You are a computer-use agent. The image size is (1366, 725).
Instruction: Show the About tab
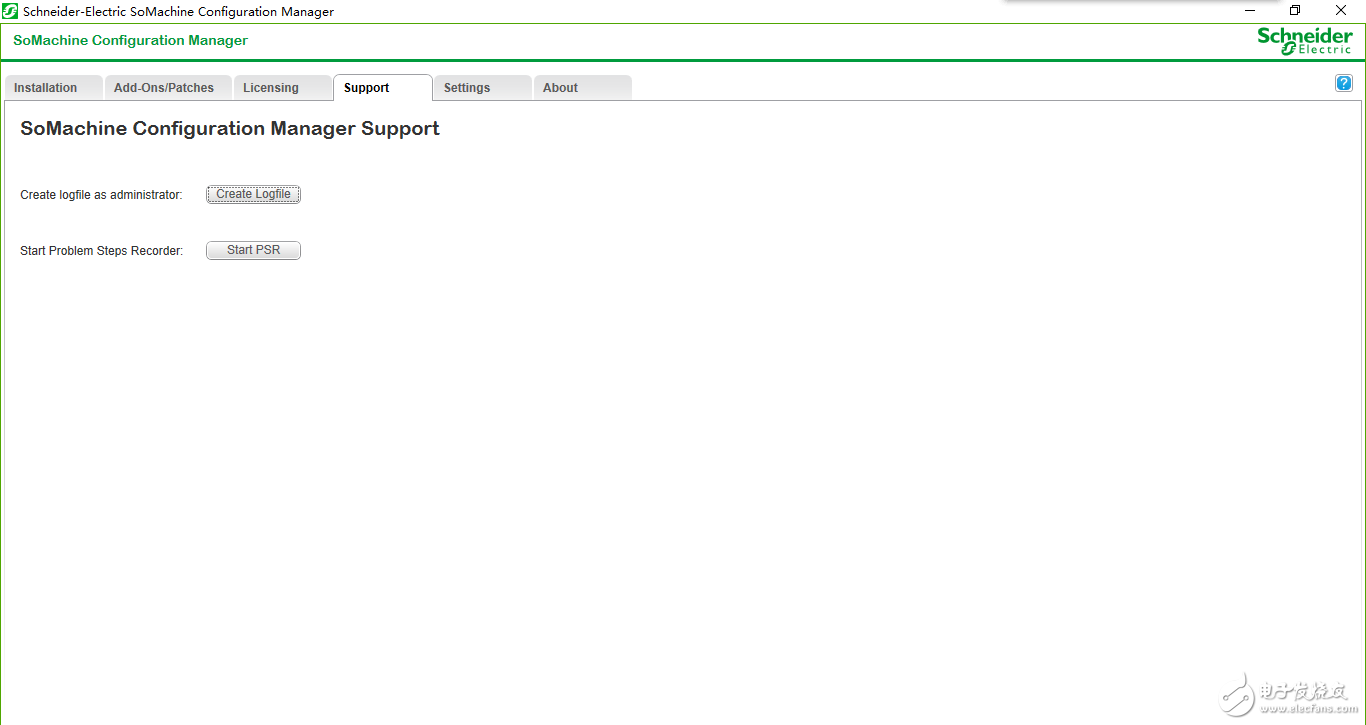coord(582,88)
